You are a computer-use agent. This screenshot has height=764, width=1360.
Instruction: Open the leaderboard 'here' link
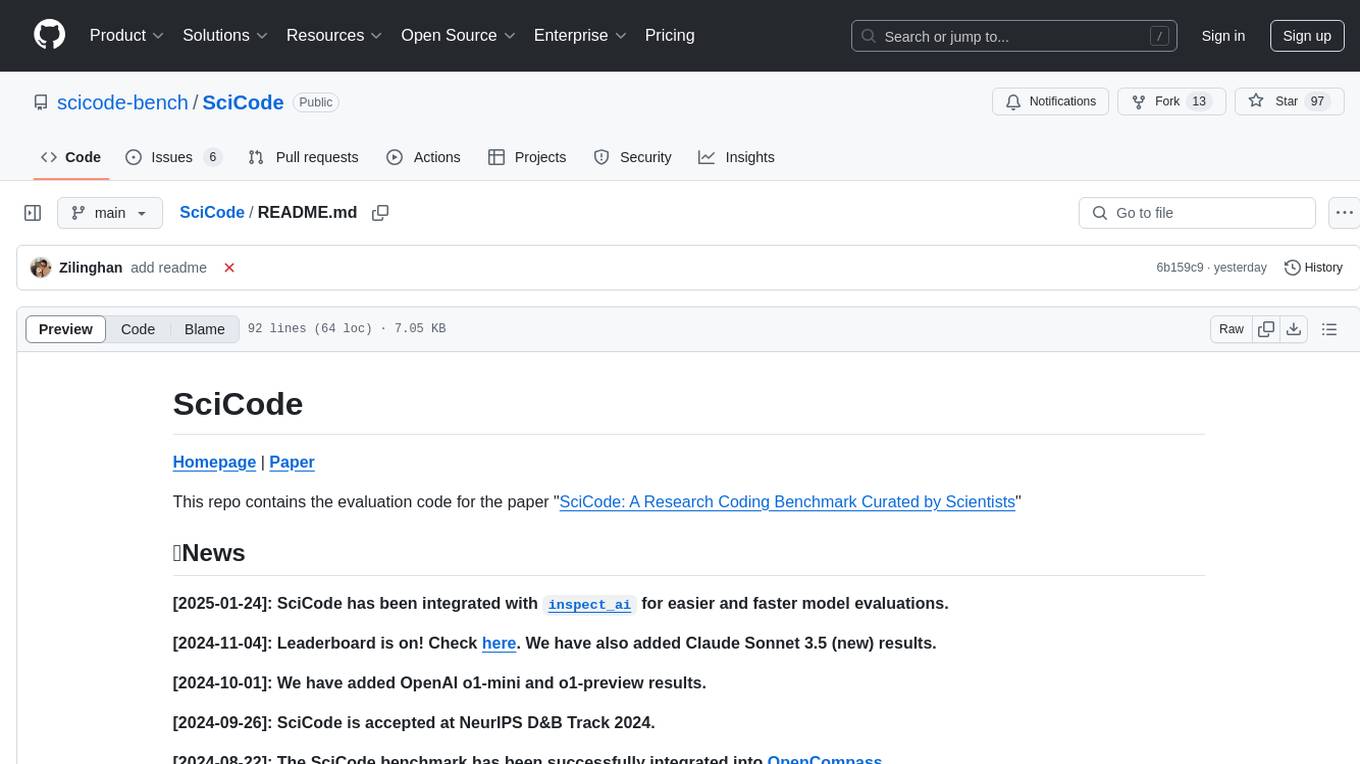click(499, 643)
